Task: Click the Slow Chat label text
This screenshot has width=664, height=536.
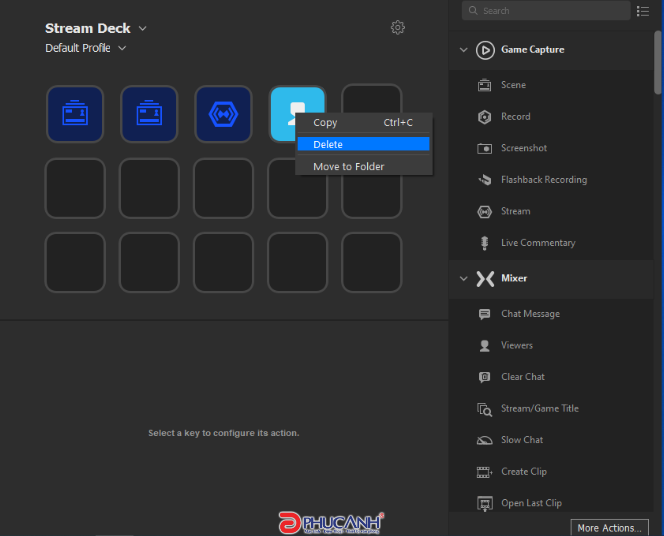Action: click(522, 440)
